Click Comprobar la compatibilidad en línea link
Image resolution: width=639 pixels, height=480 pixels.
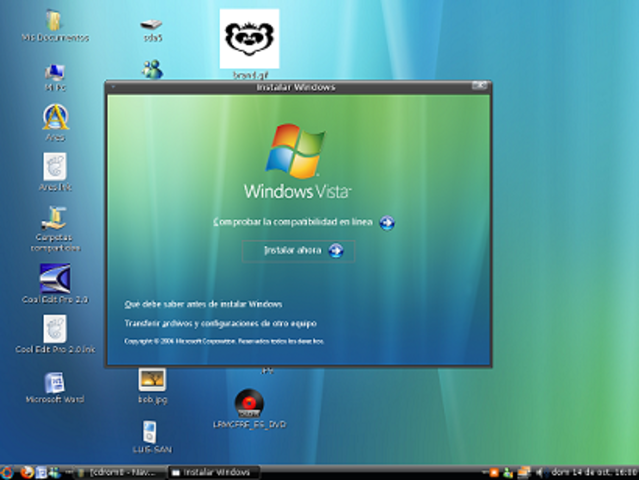click(293, 222)
